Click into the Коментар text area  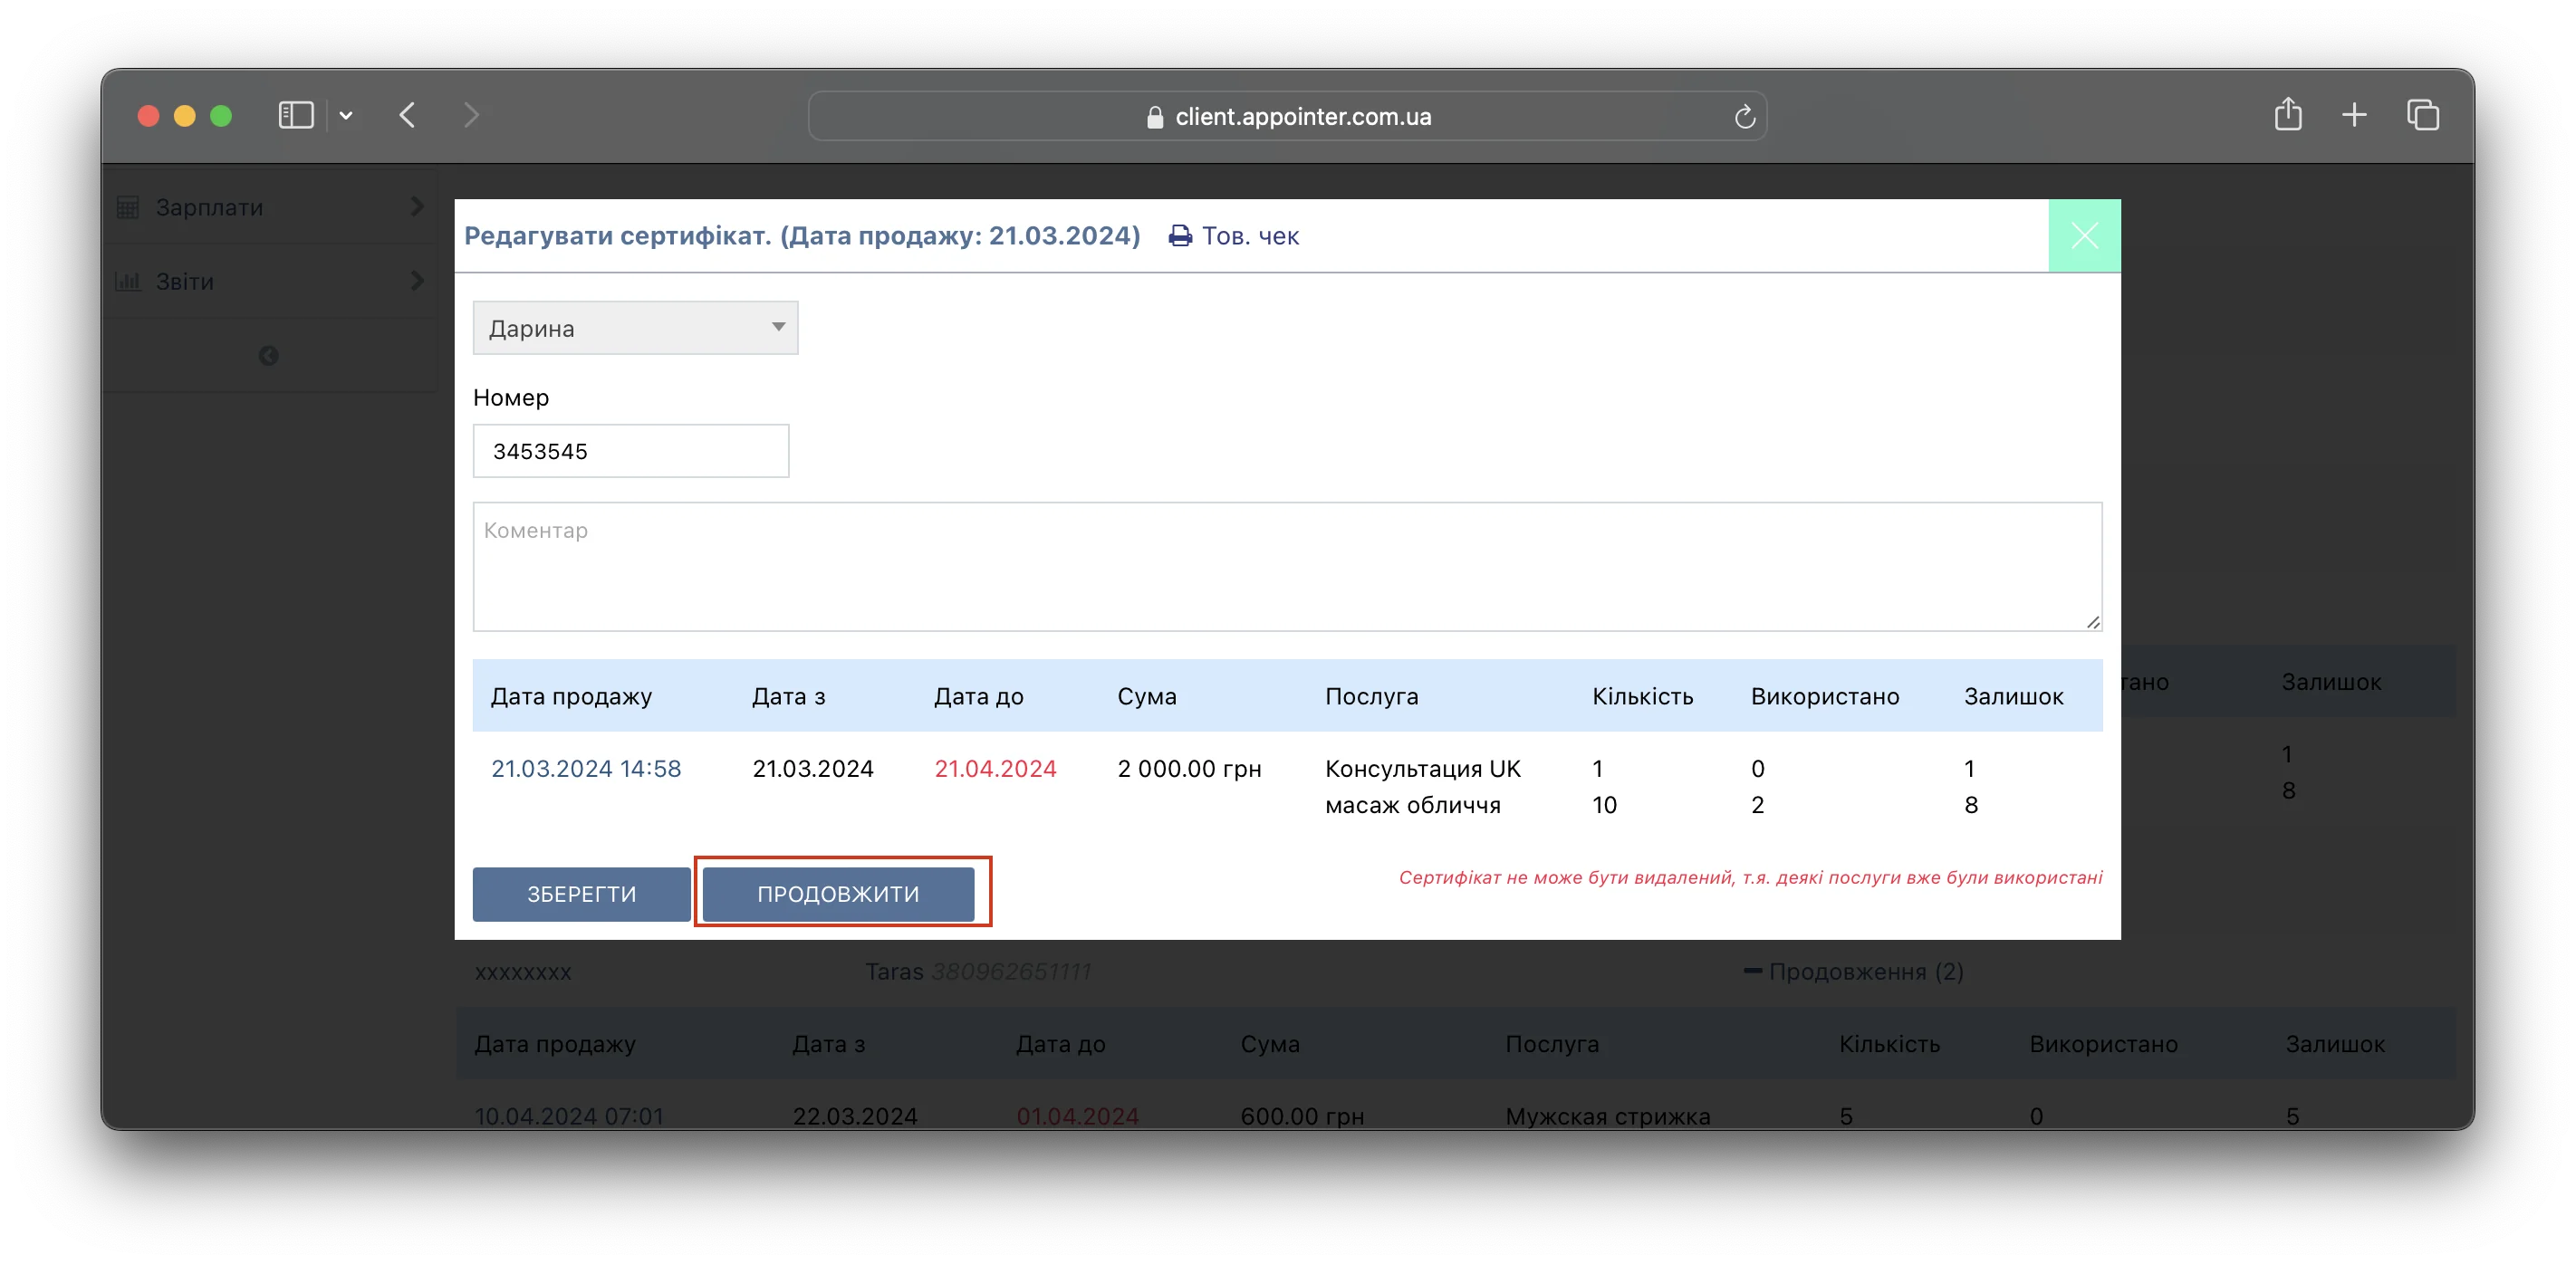click(x=1287, y=567)
